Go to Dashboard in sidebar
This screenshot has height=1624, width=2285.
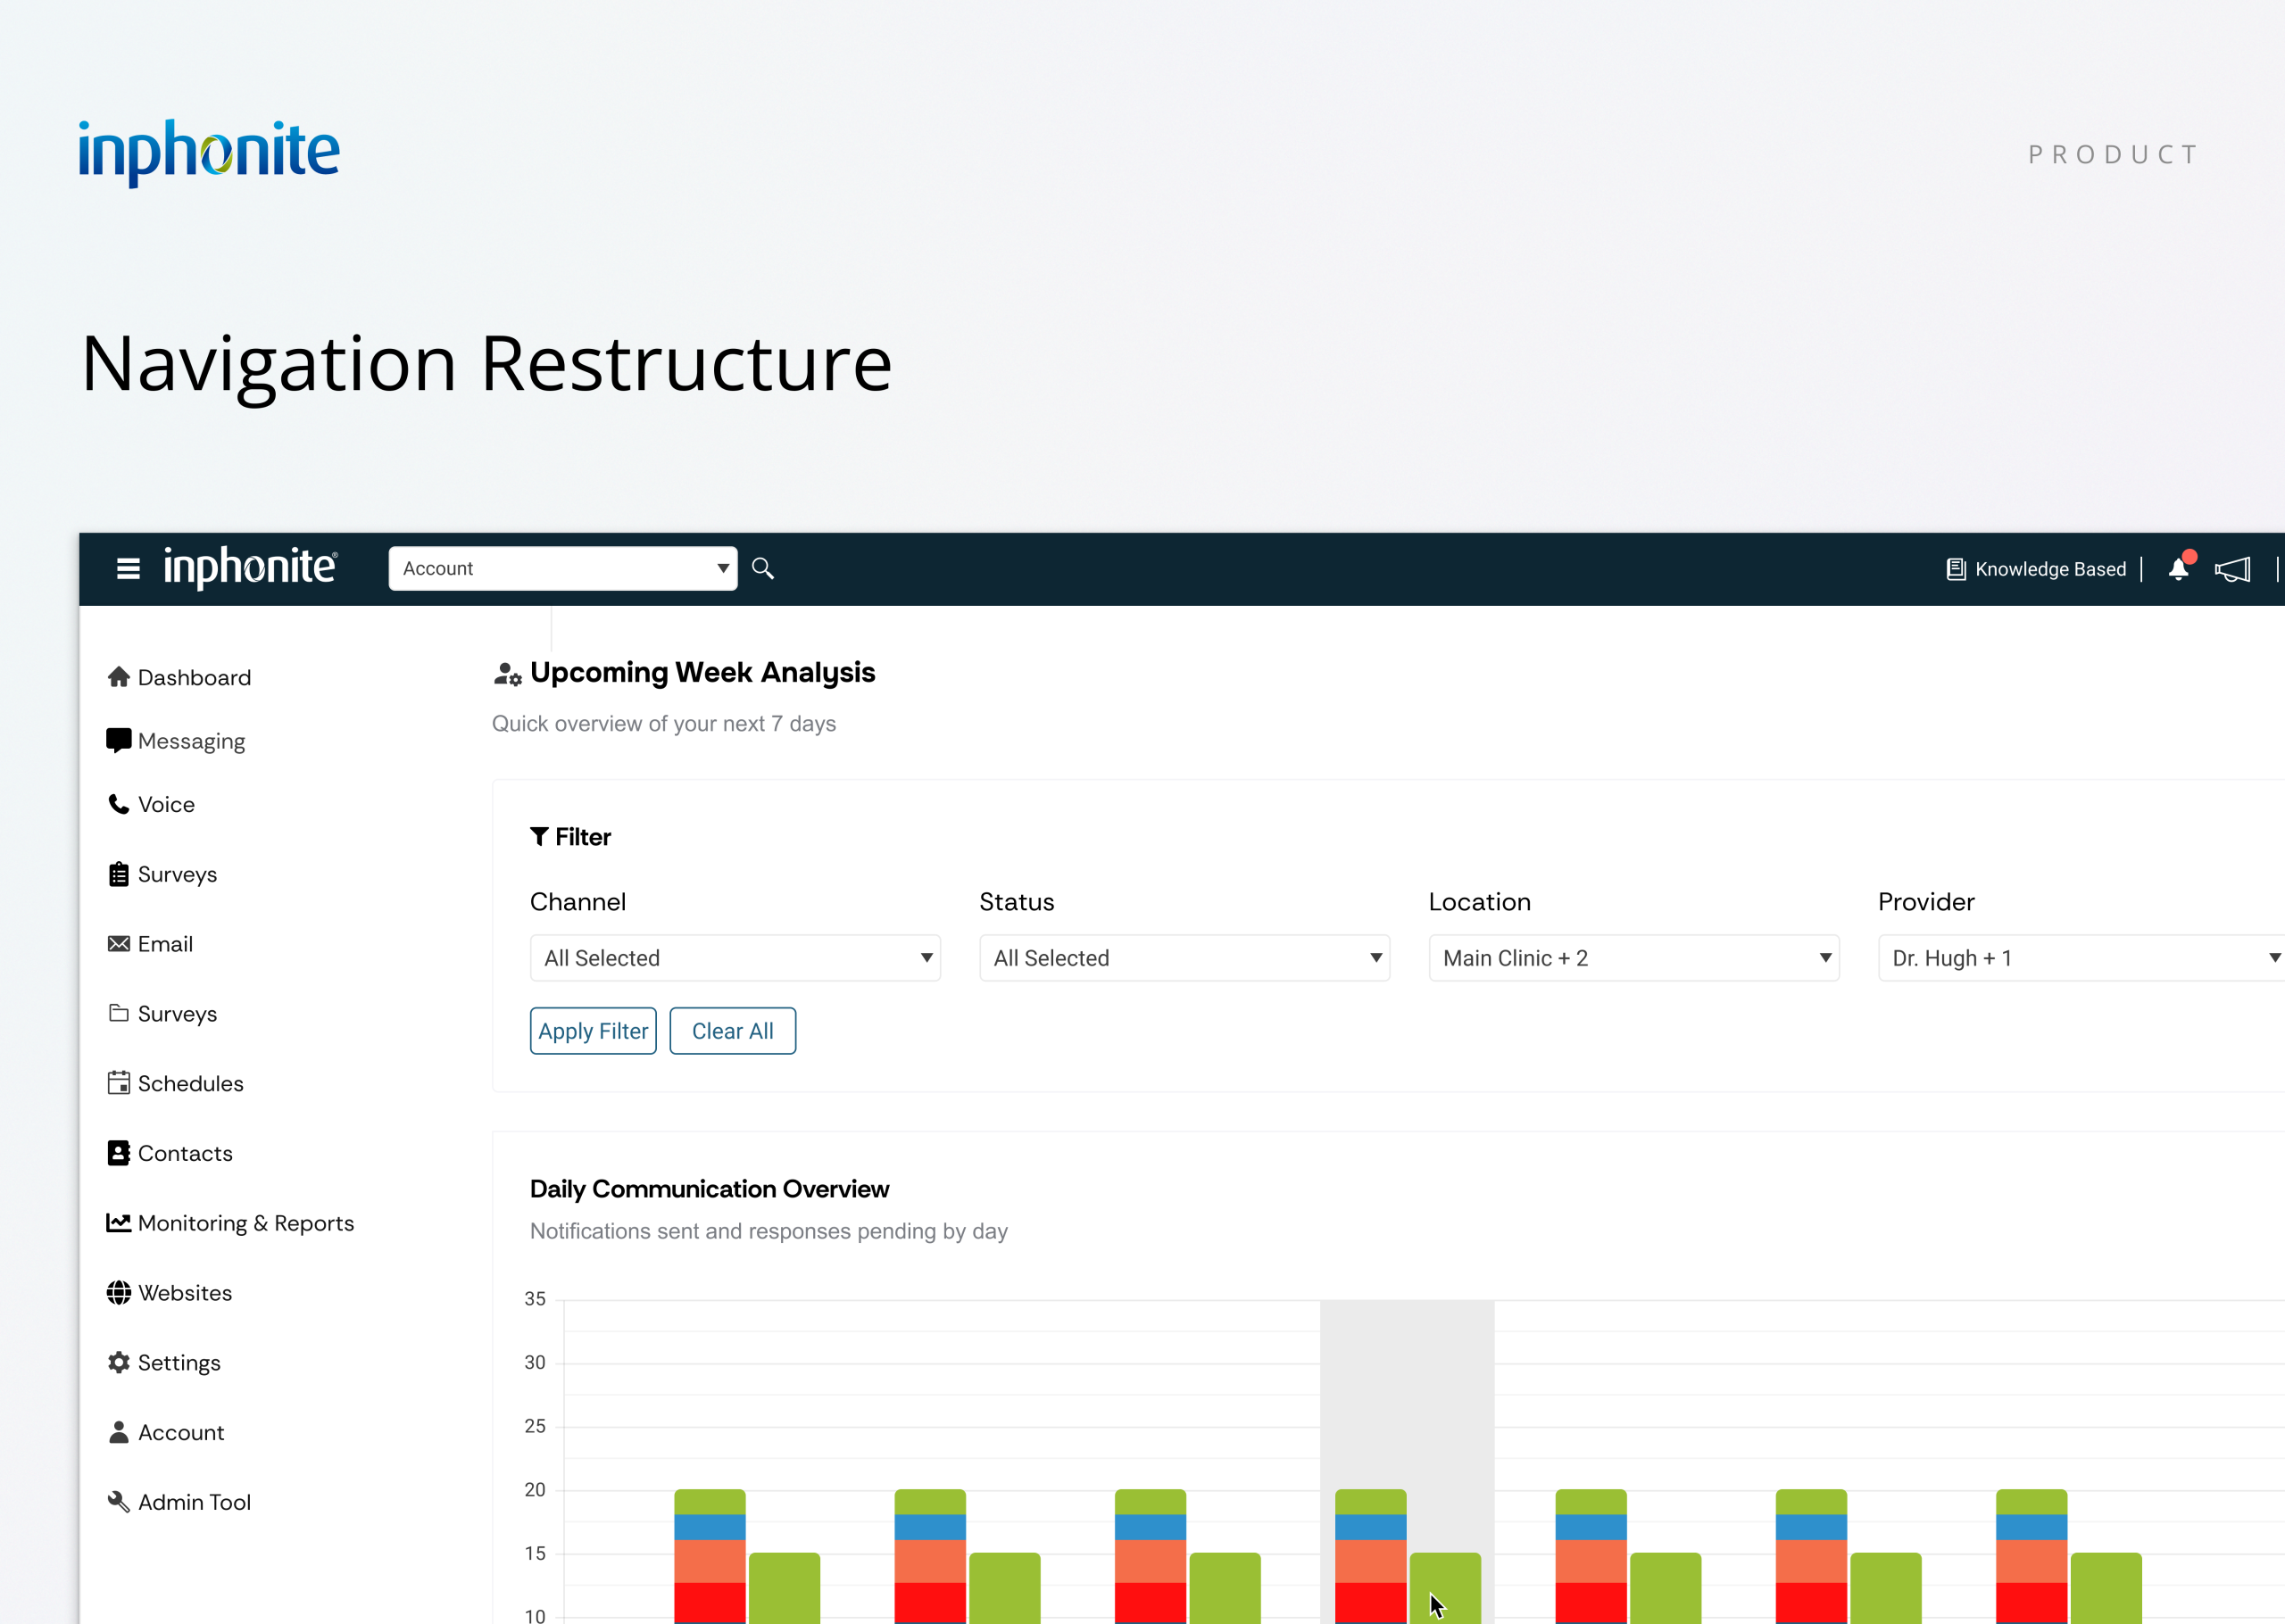tap(194, 678)
